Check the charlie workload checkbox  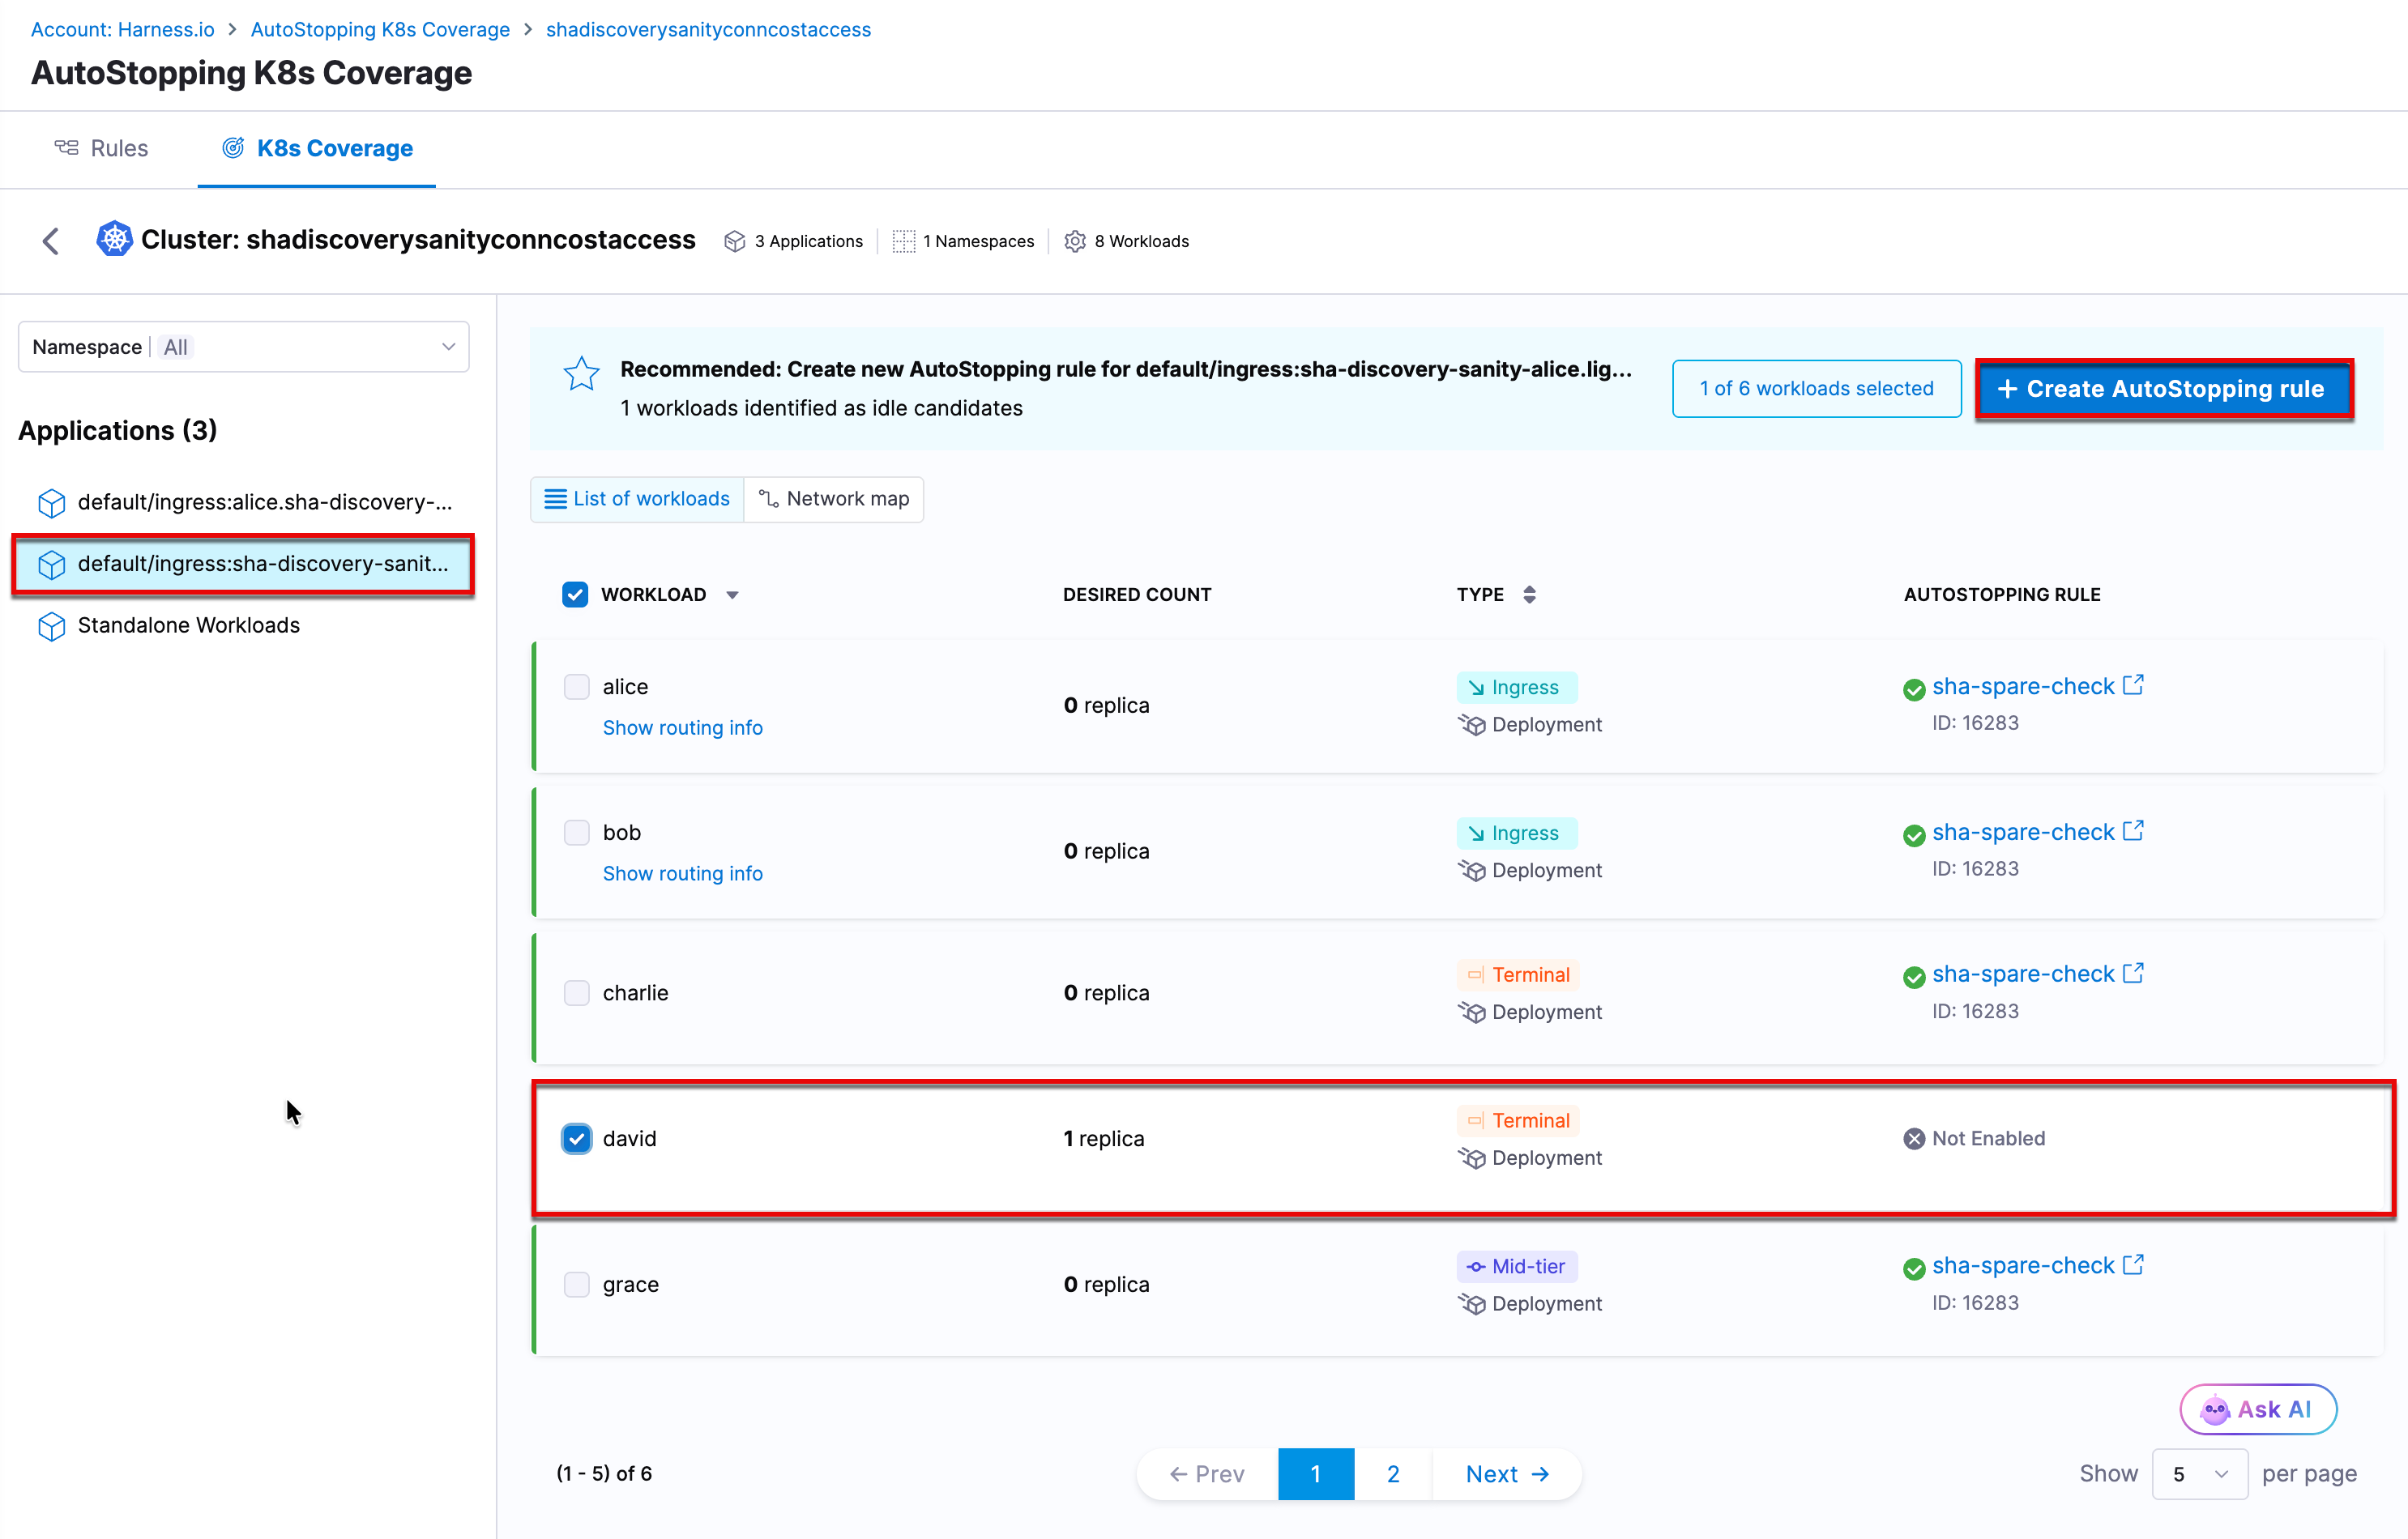click(577, 993)
